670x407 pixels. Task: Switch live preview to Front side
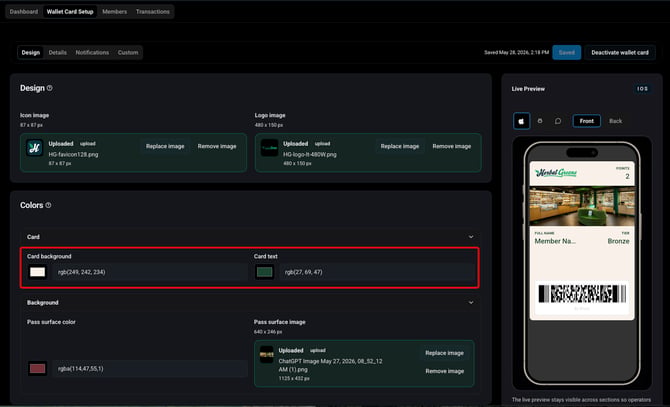(x=586, y=121)
